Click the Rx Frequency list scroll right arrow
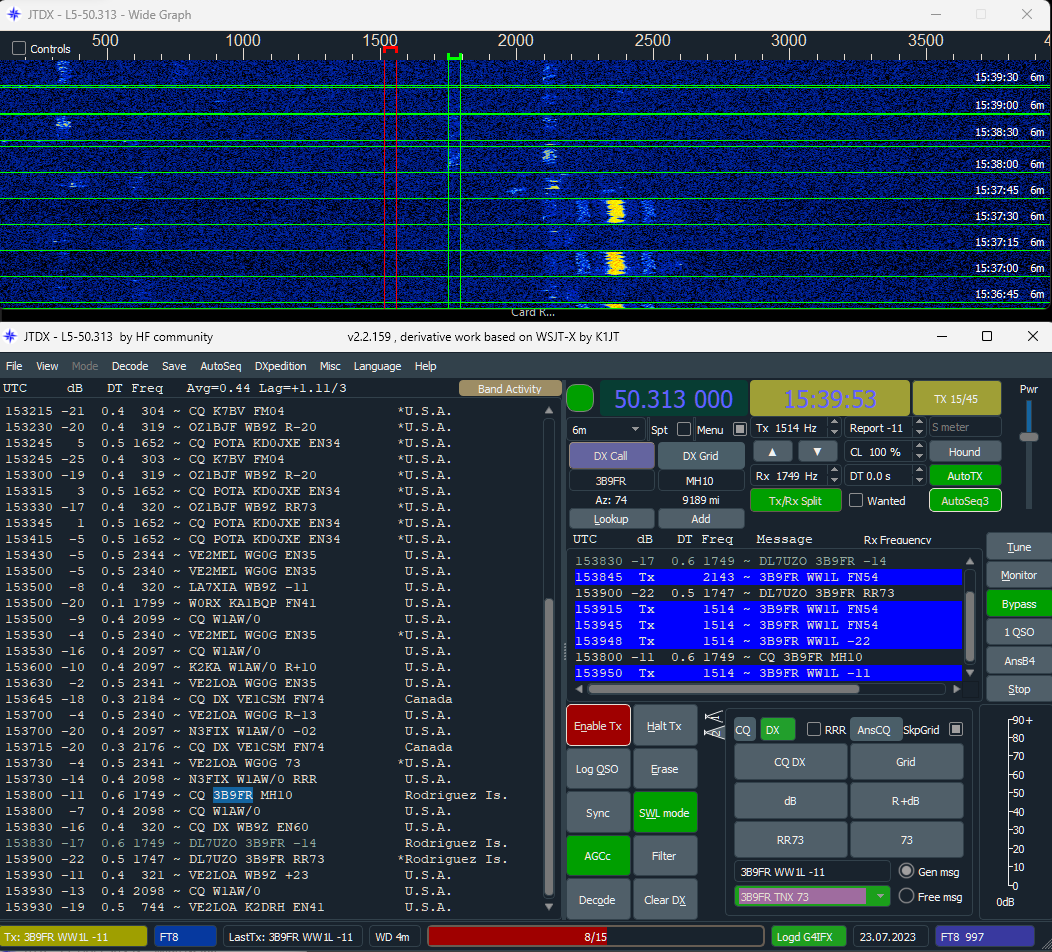This screenshot has height=952, width=1052. point(957,689)
